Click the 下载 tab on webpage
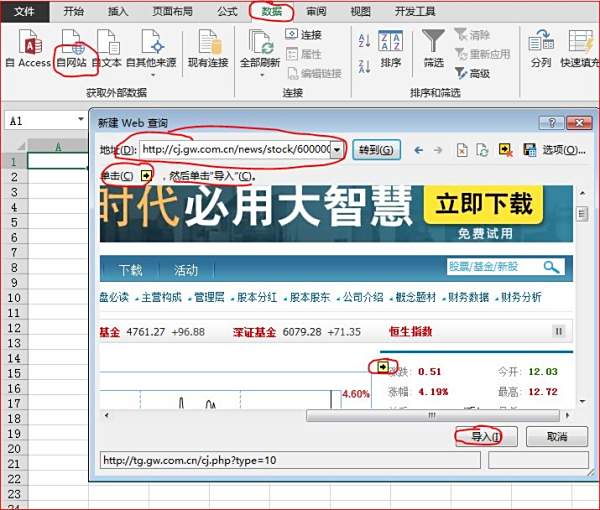This screenshot has width=600, height=510. pyautogui.click(x=130, y=270)
